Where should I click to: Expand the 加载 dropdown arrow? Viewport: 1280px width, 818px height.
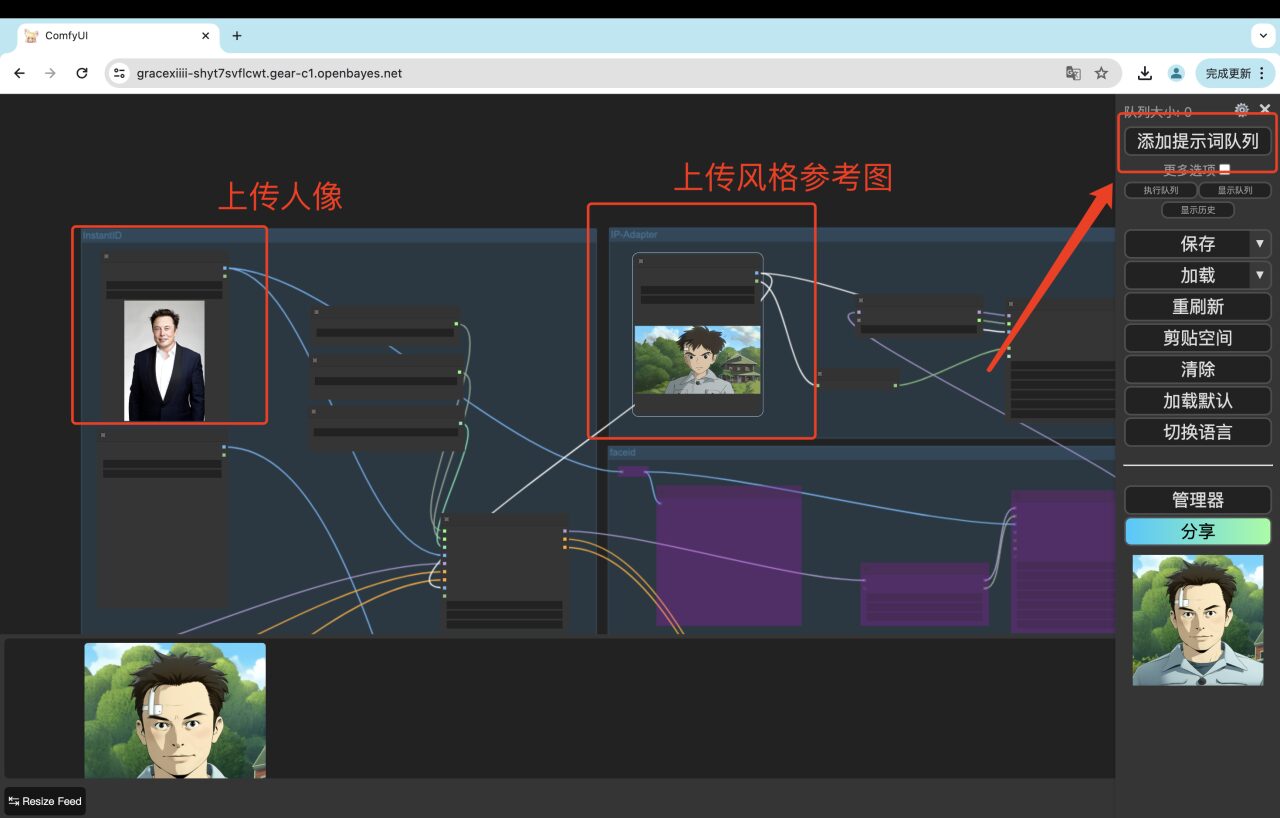1260,275
